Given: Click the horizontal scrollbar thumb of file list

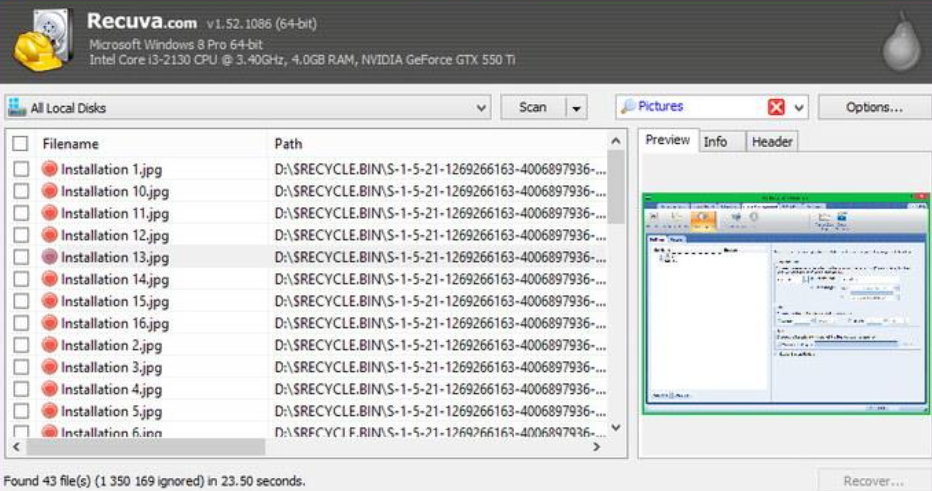Looking at the screenshot, I should 146,447.
